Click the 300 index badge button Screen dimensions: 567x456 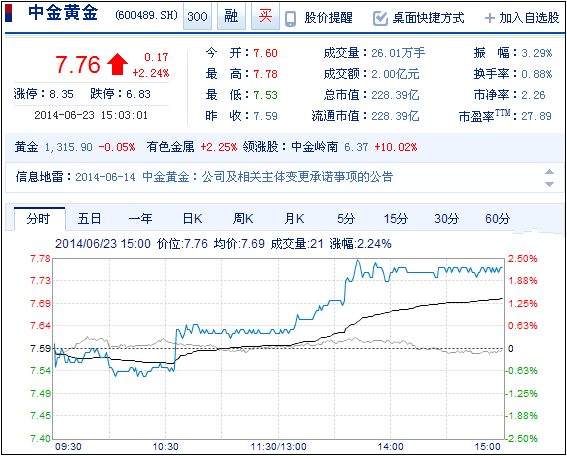point(197,16)
